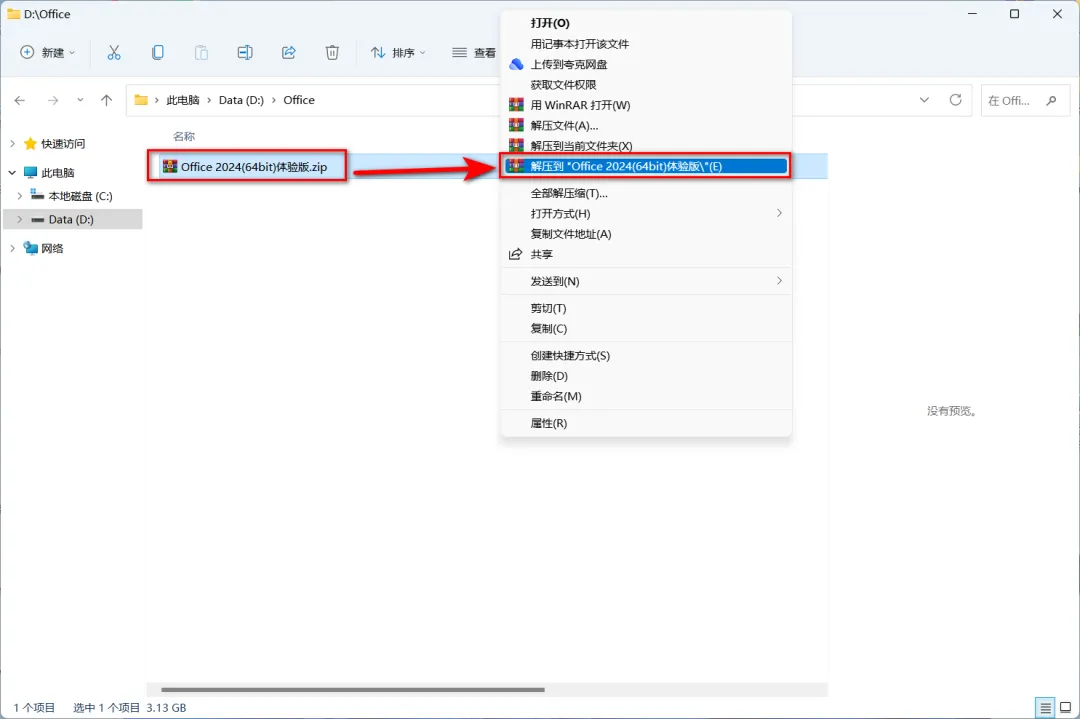Click the Delete trash icon in toolbar
The height and width of the screenshot is (719, 1080).
coord(332,52)
